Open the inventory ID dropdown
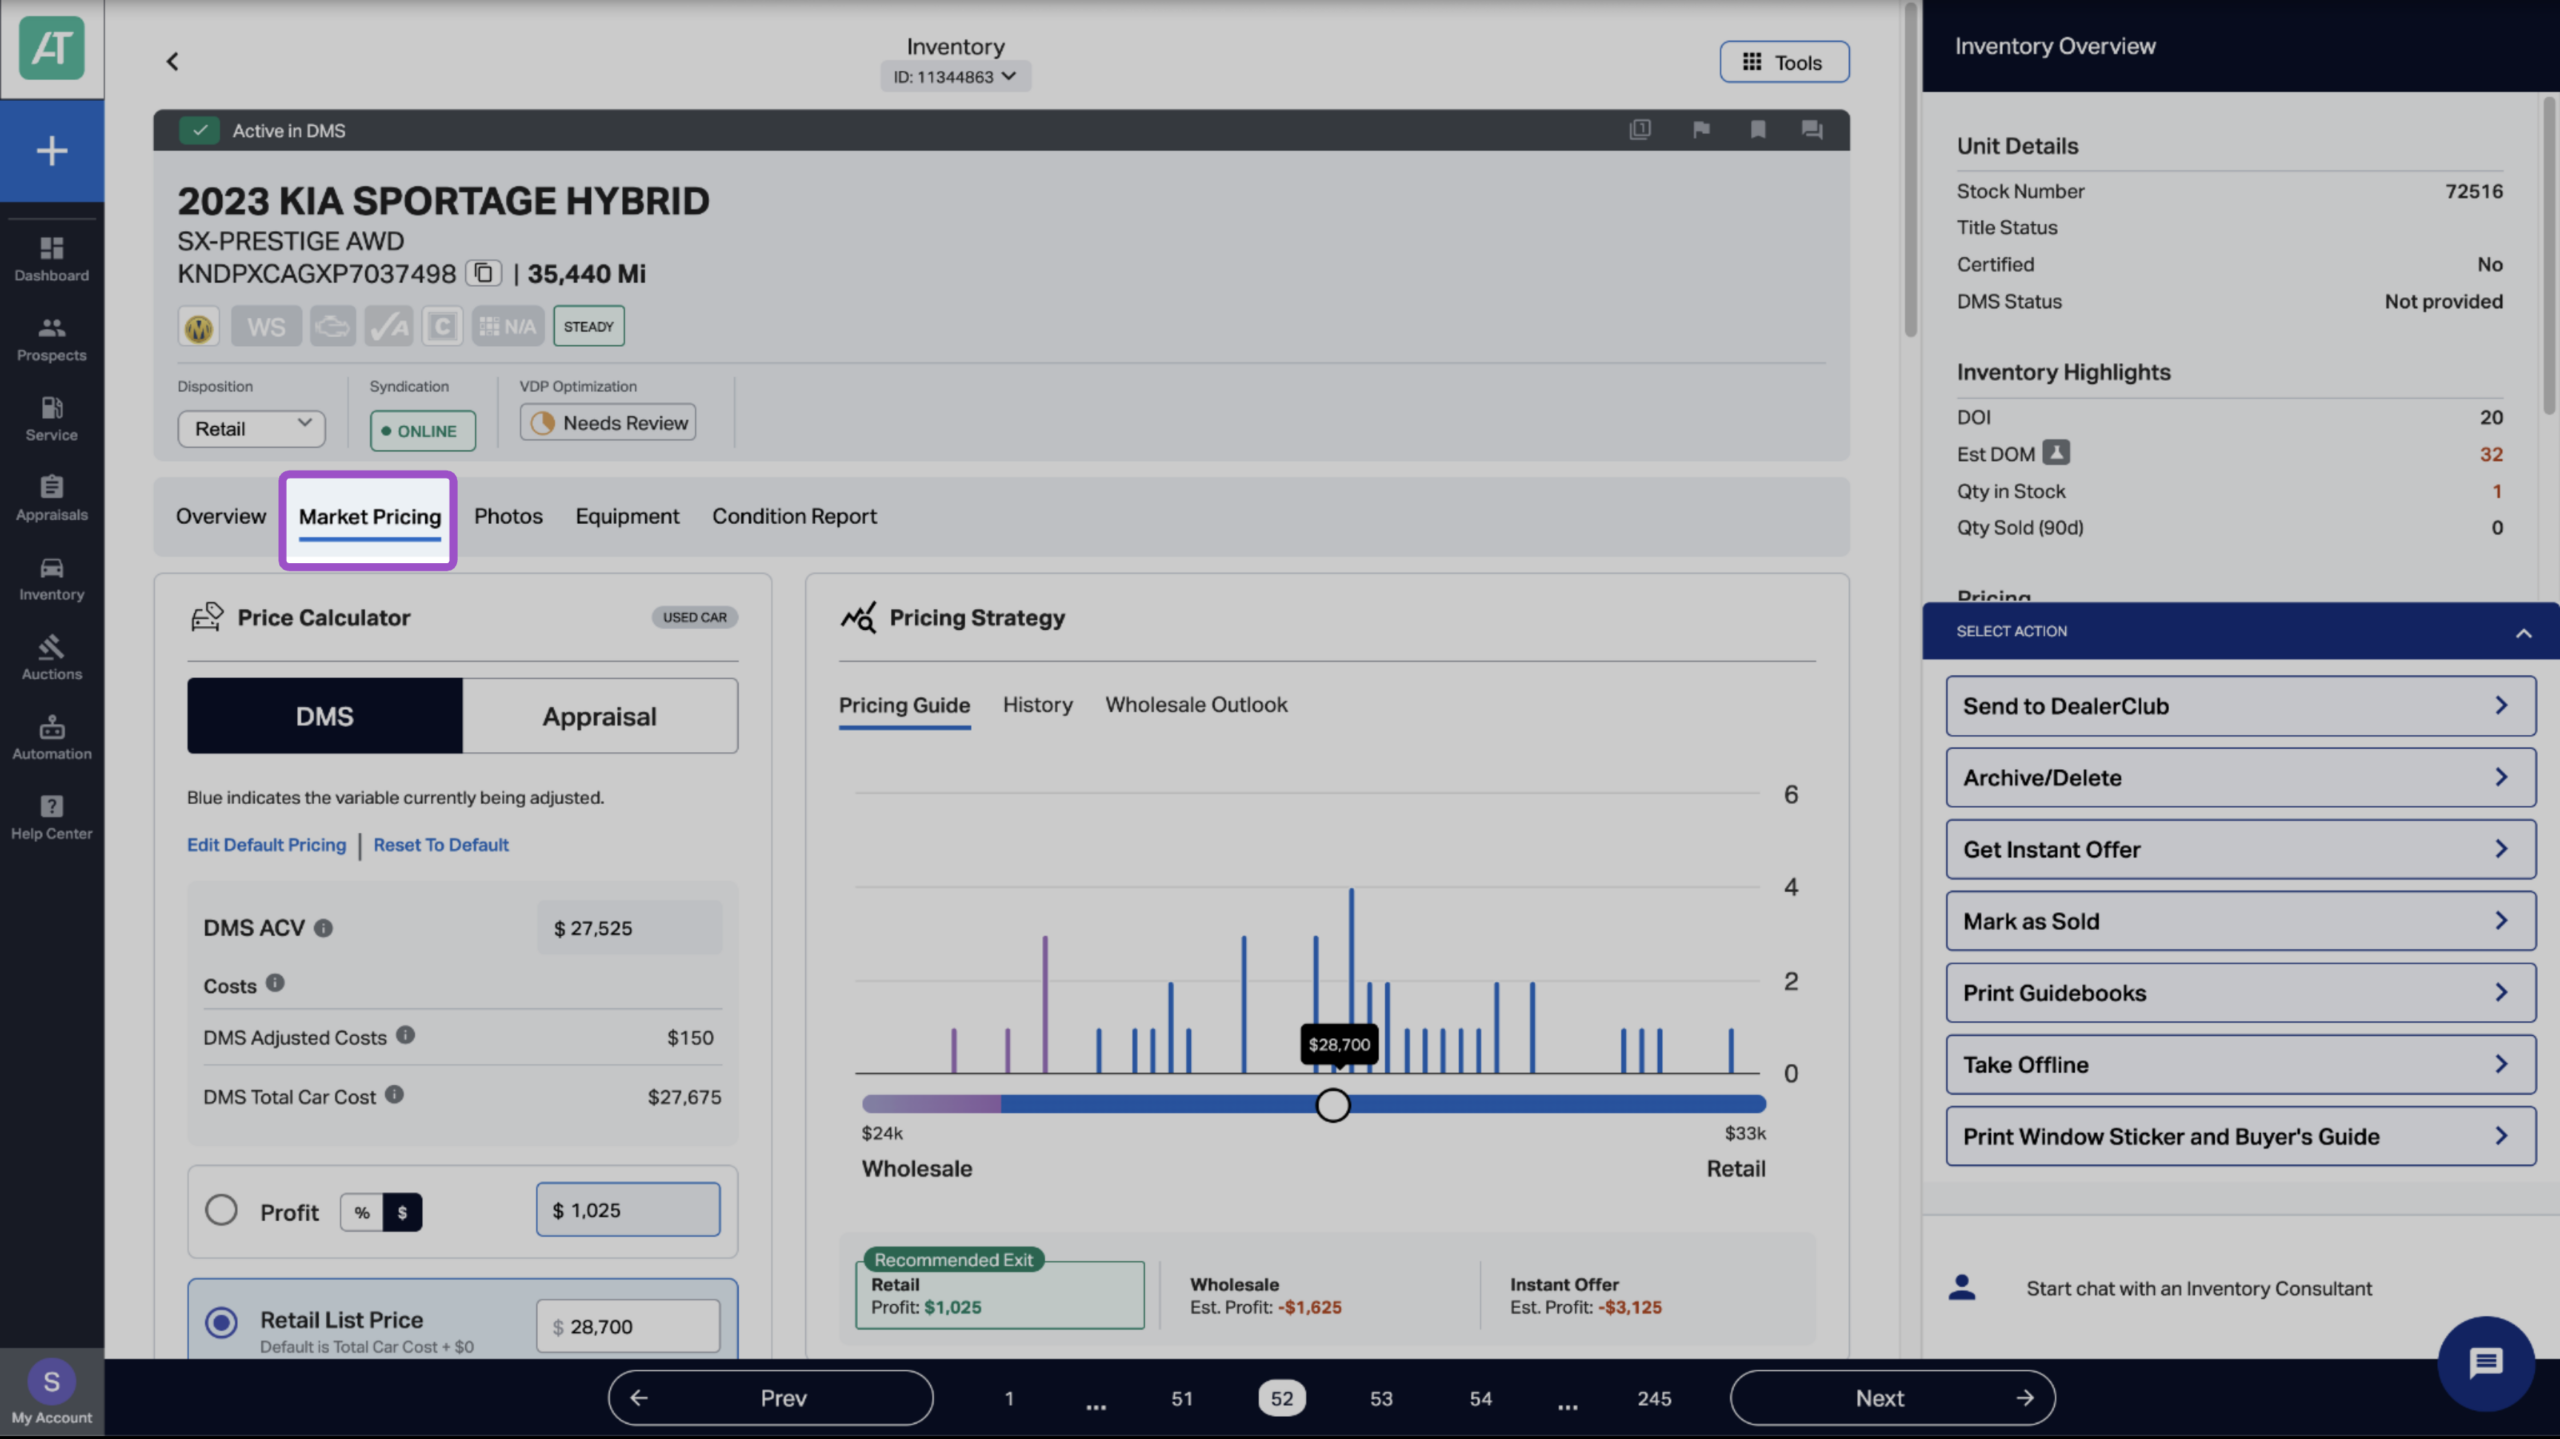Screen dimensions: 2560x1439 click(955, 77)
